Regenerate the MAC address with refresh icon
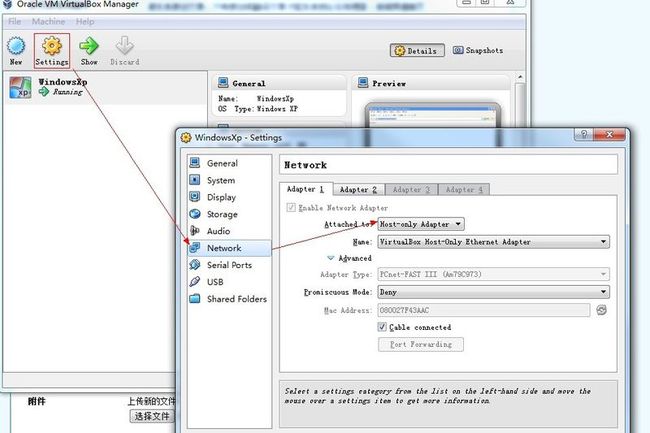The width and height of the screenshot is (650, 433). [x=601, y=310]
